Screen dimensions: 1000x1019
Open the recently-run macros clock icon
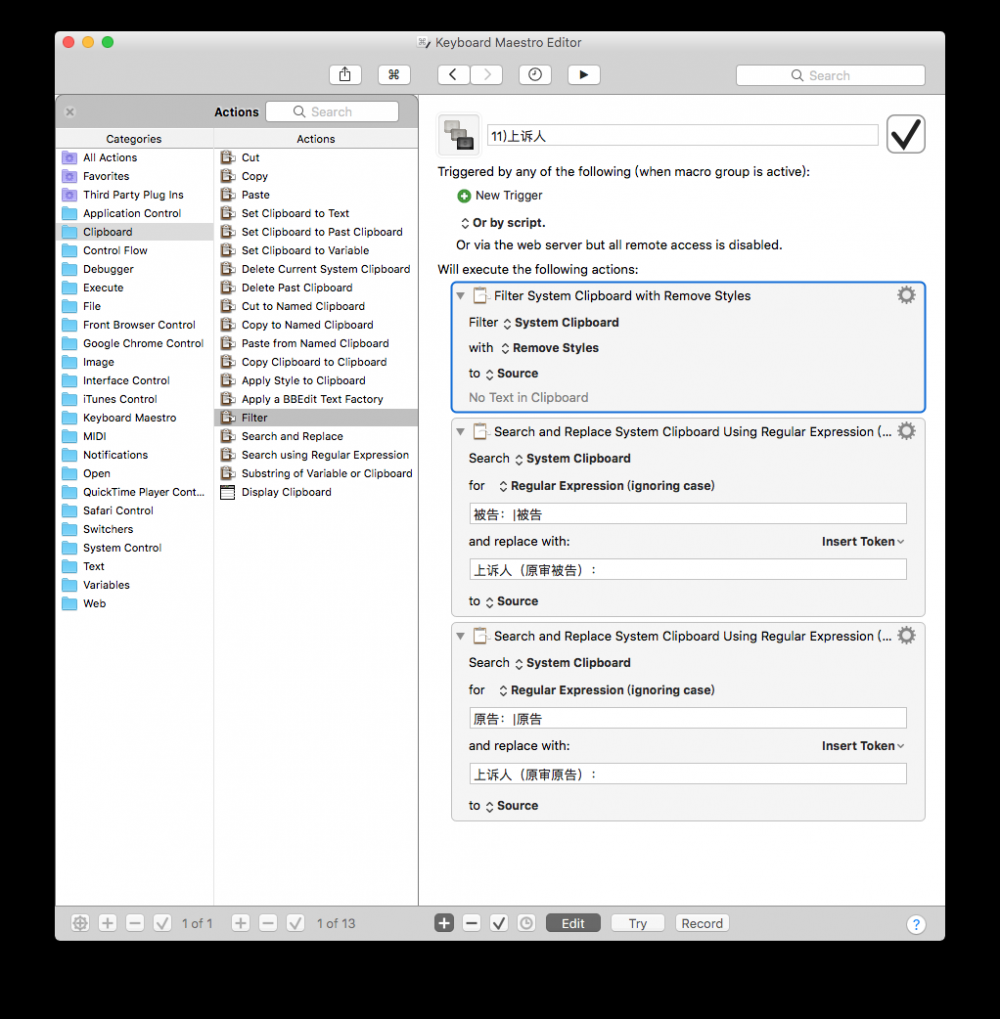pyautogui.click(x=534, y=74)
